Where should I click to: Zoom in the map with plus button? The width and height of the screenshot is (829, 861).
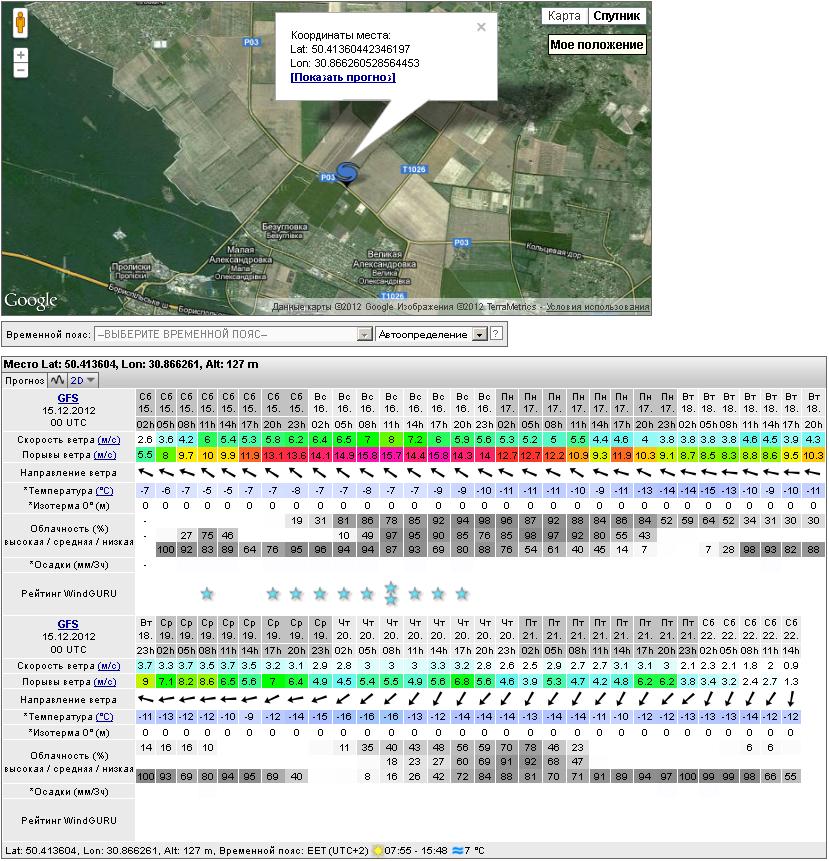coord(21,55)
